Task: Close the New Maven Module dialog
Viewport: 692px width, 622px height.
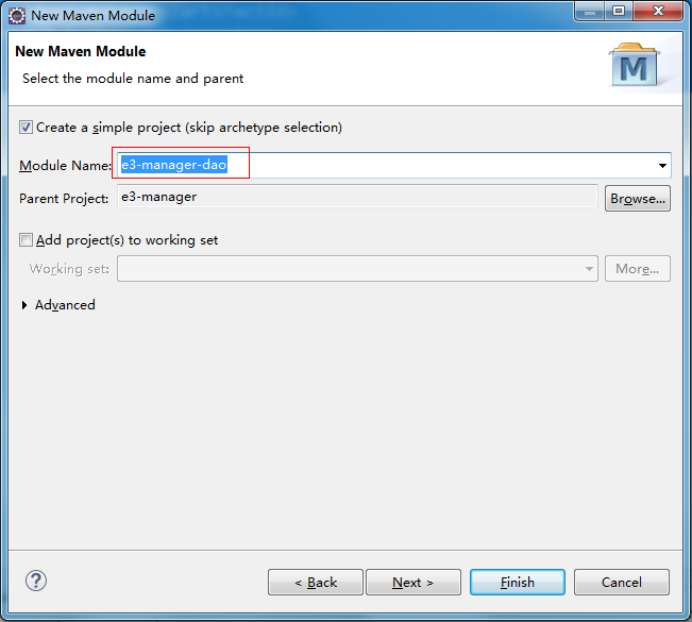Action: 658,11
